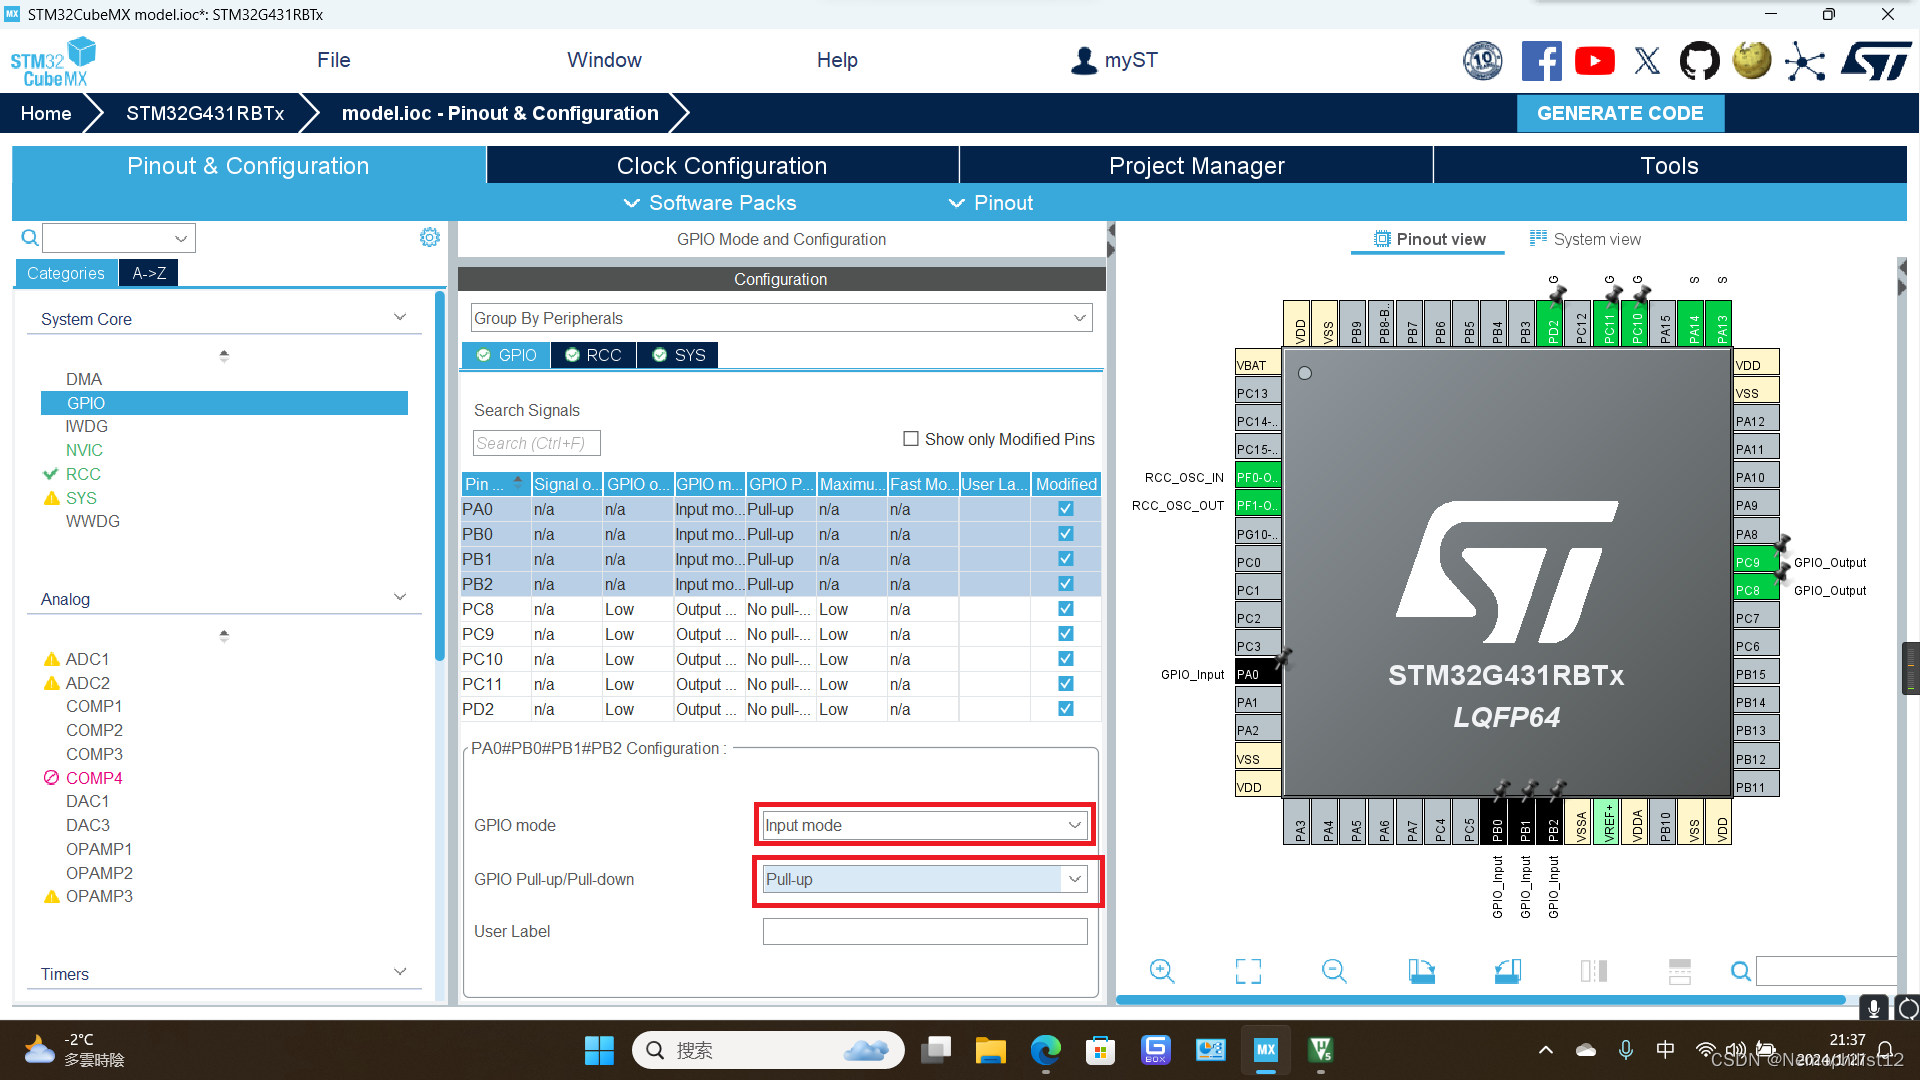Screen dimensions: 1920x1080
Task: Open the Help menu
Action: coord(837,60)
